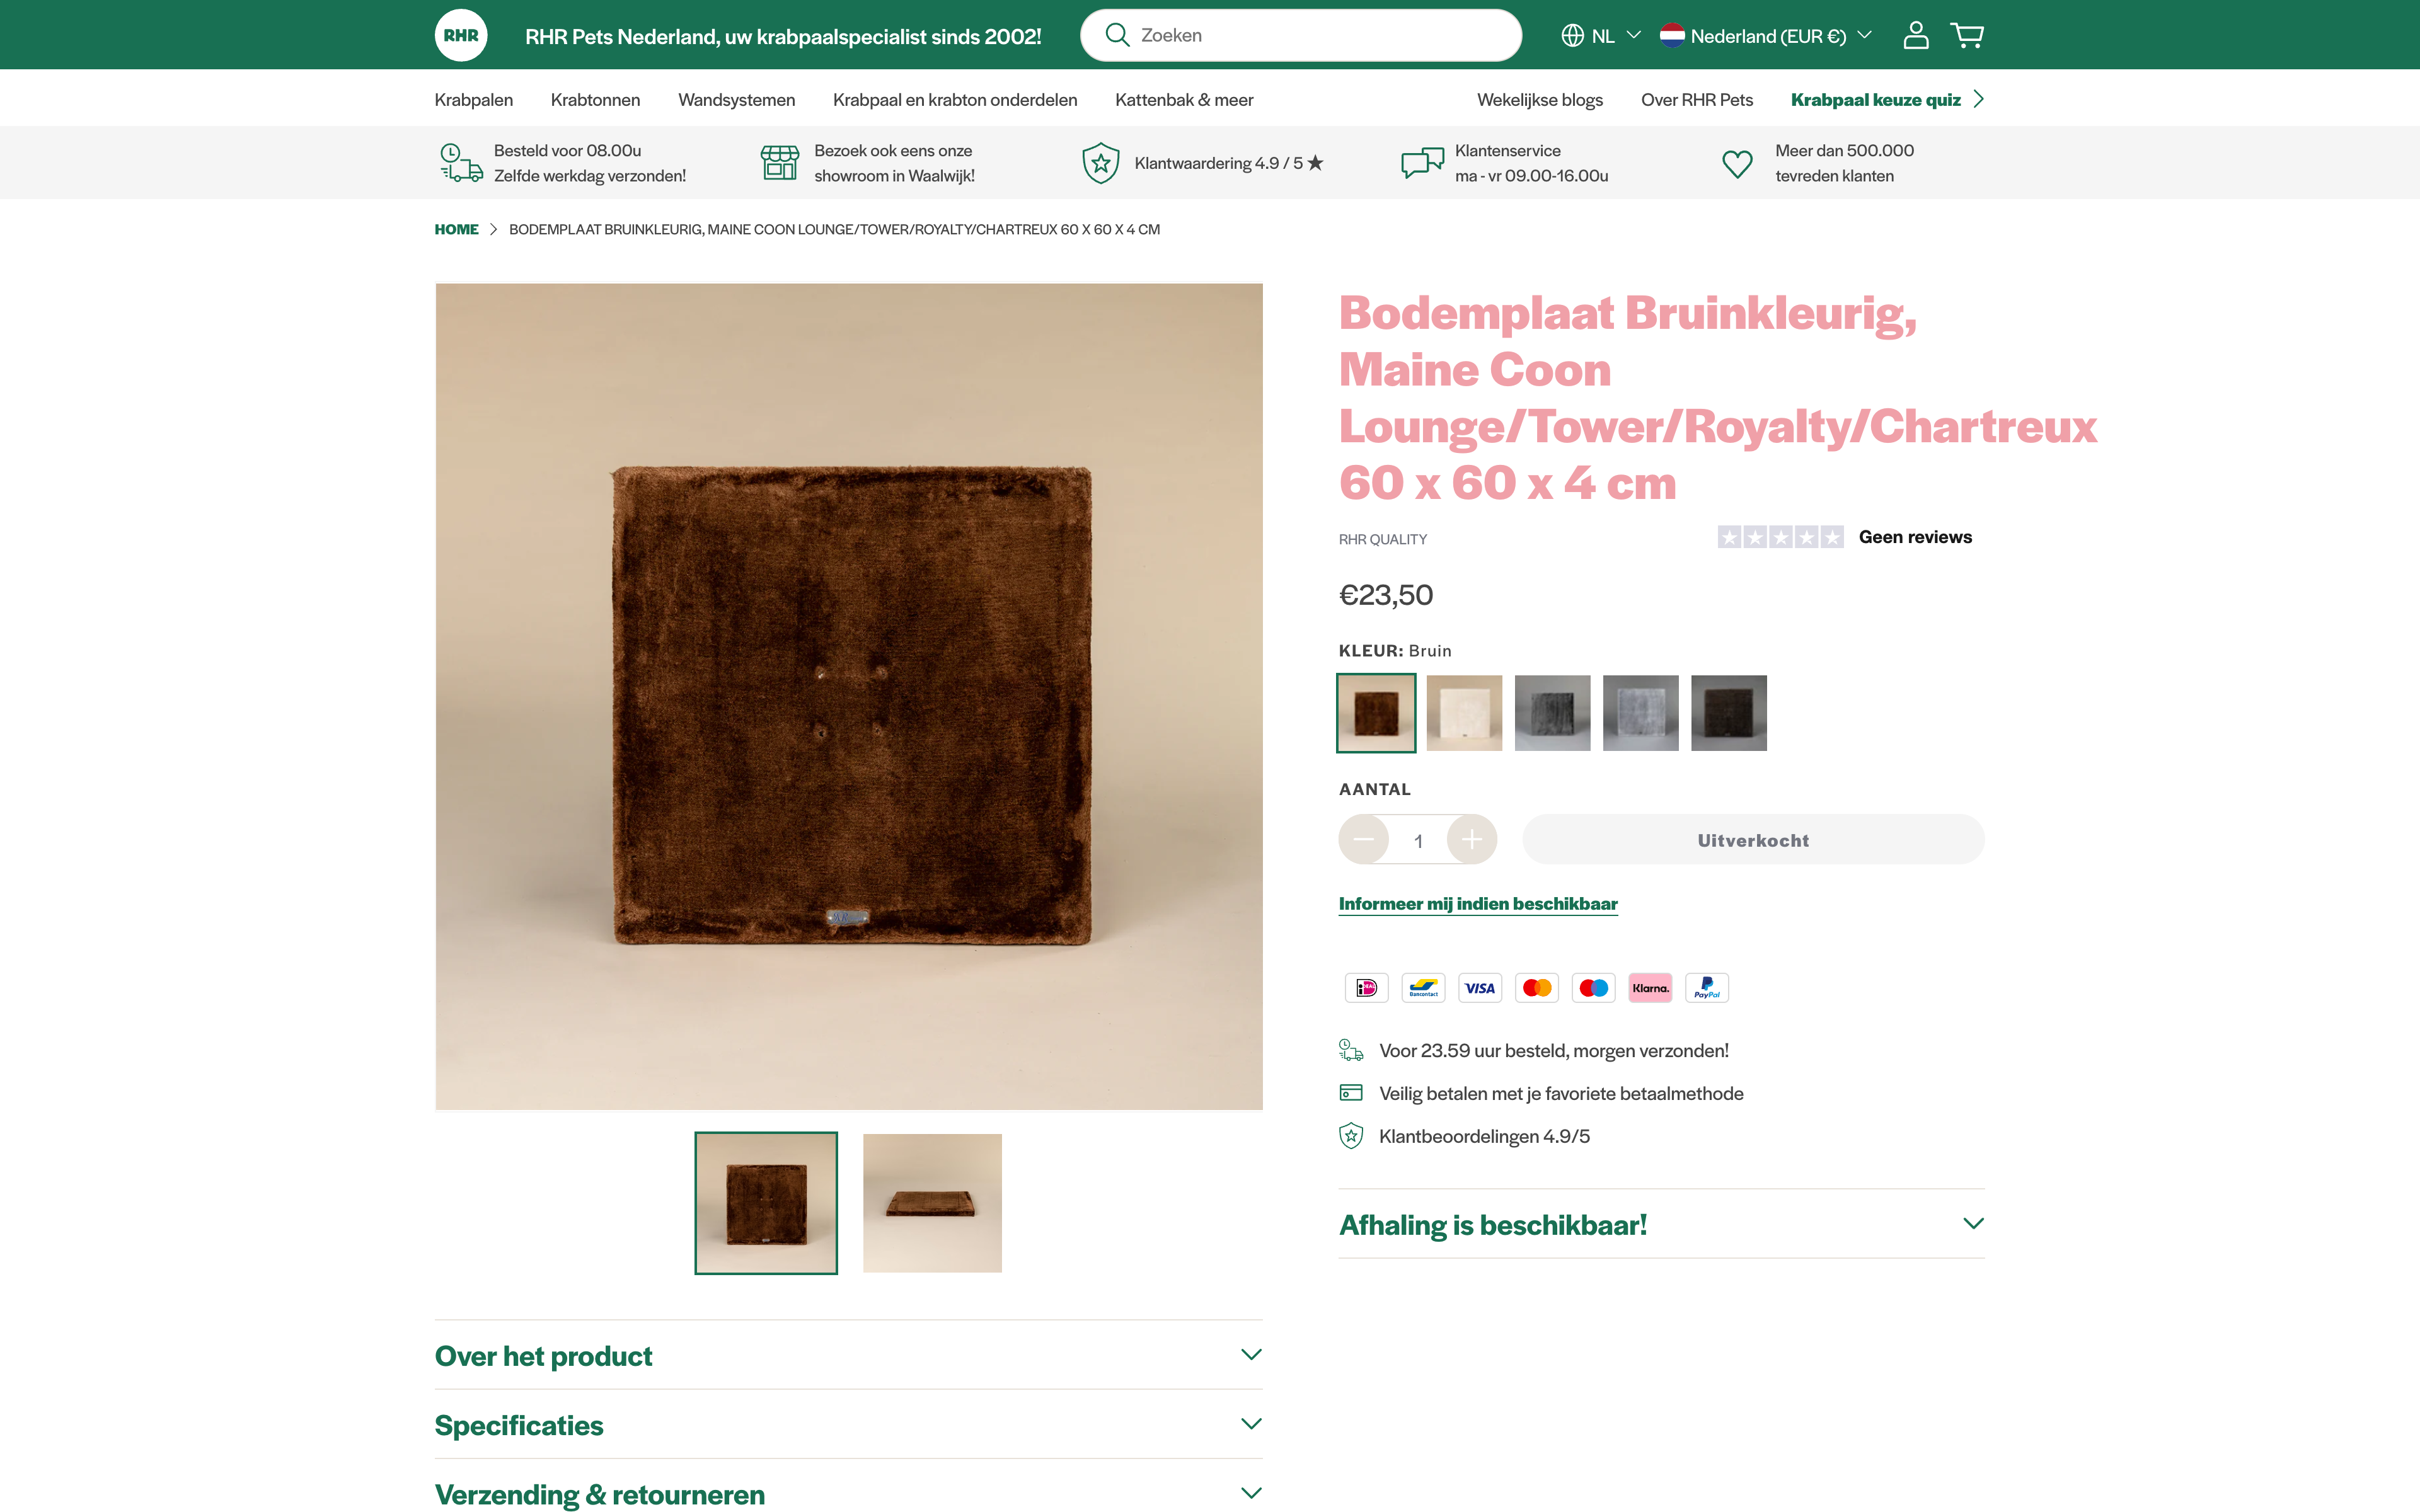
Task: Expand Over het product section
Action: tap(848, 1355)
